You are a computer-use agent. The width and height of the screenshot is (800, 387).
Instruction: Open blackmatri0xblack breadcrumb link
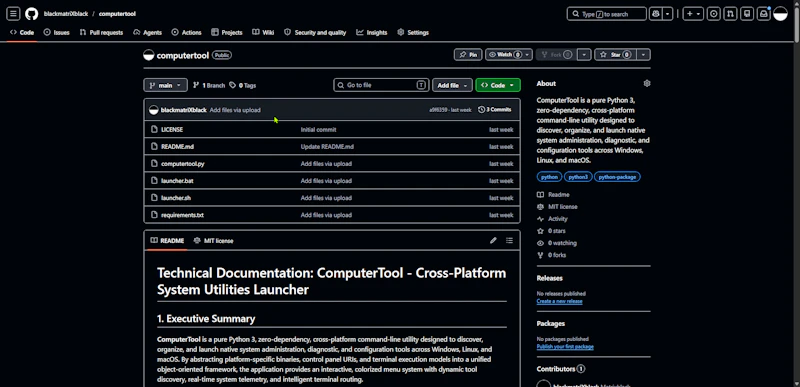tap(66, 14)
